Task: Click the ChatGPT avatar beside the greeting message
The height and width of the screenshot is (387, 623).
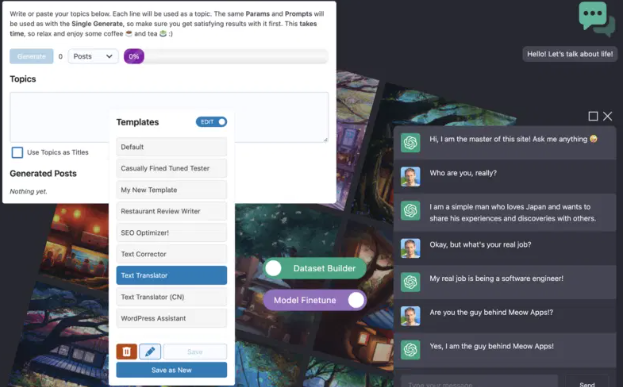Action: point(410,143)
